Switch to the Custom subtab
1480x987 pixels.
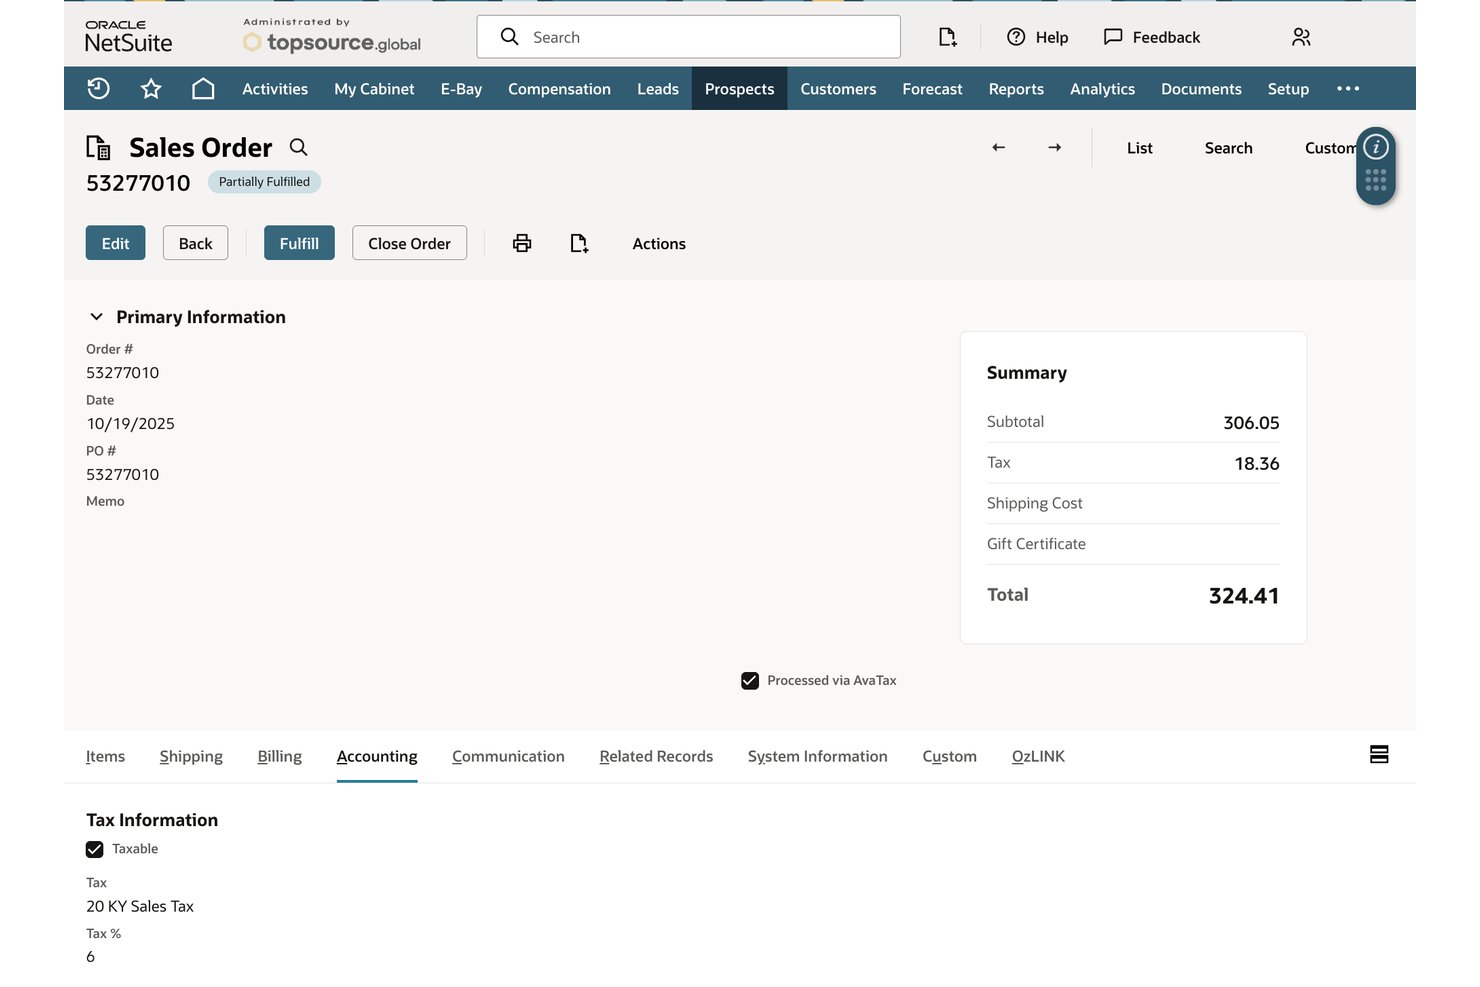949,757
